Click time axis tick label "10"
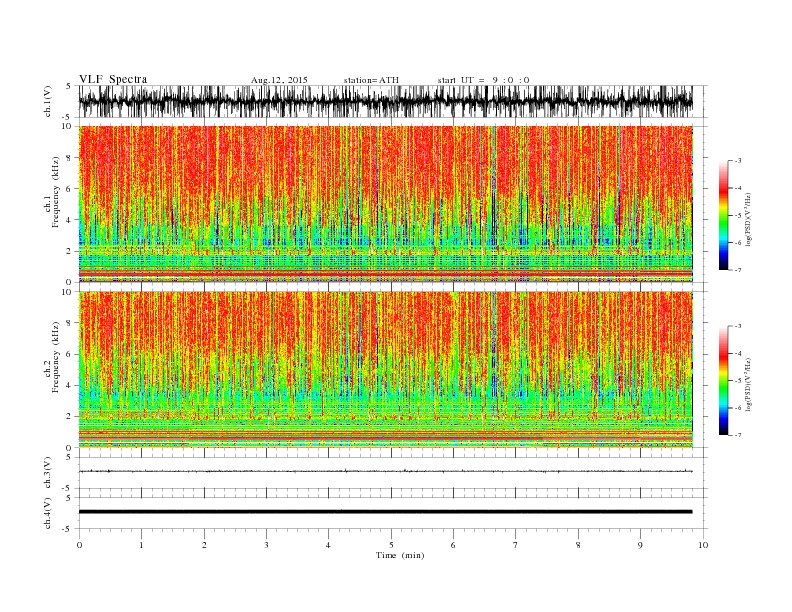Image resolution: width=792 pixels, height=612 pixels. click(703, 545)
